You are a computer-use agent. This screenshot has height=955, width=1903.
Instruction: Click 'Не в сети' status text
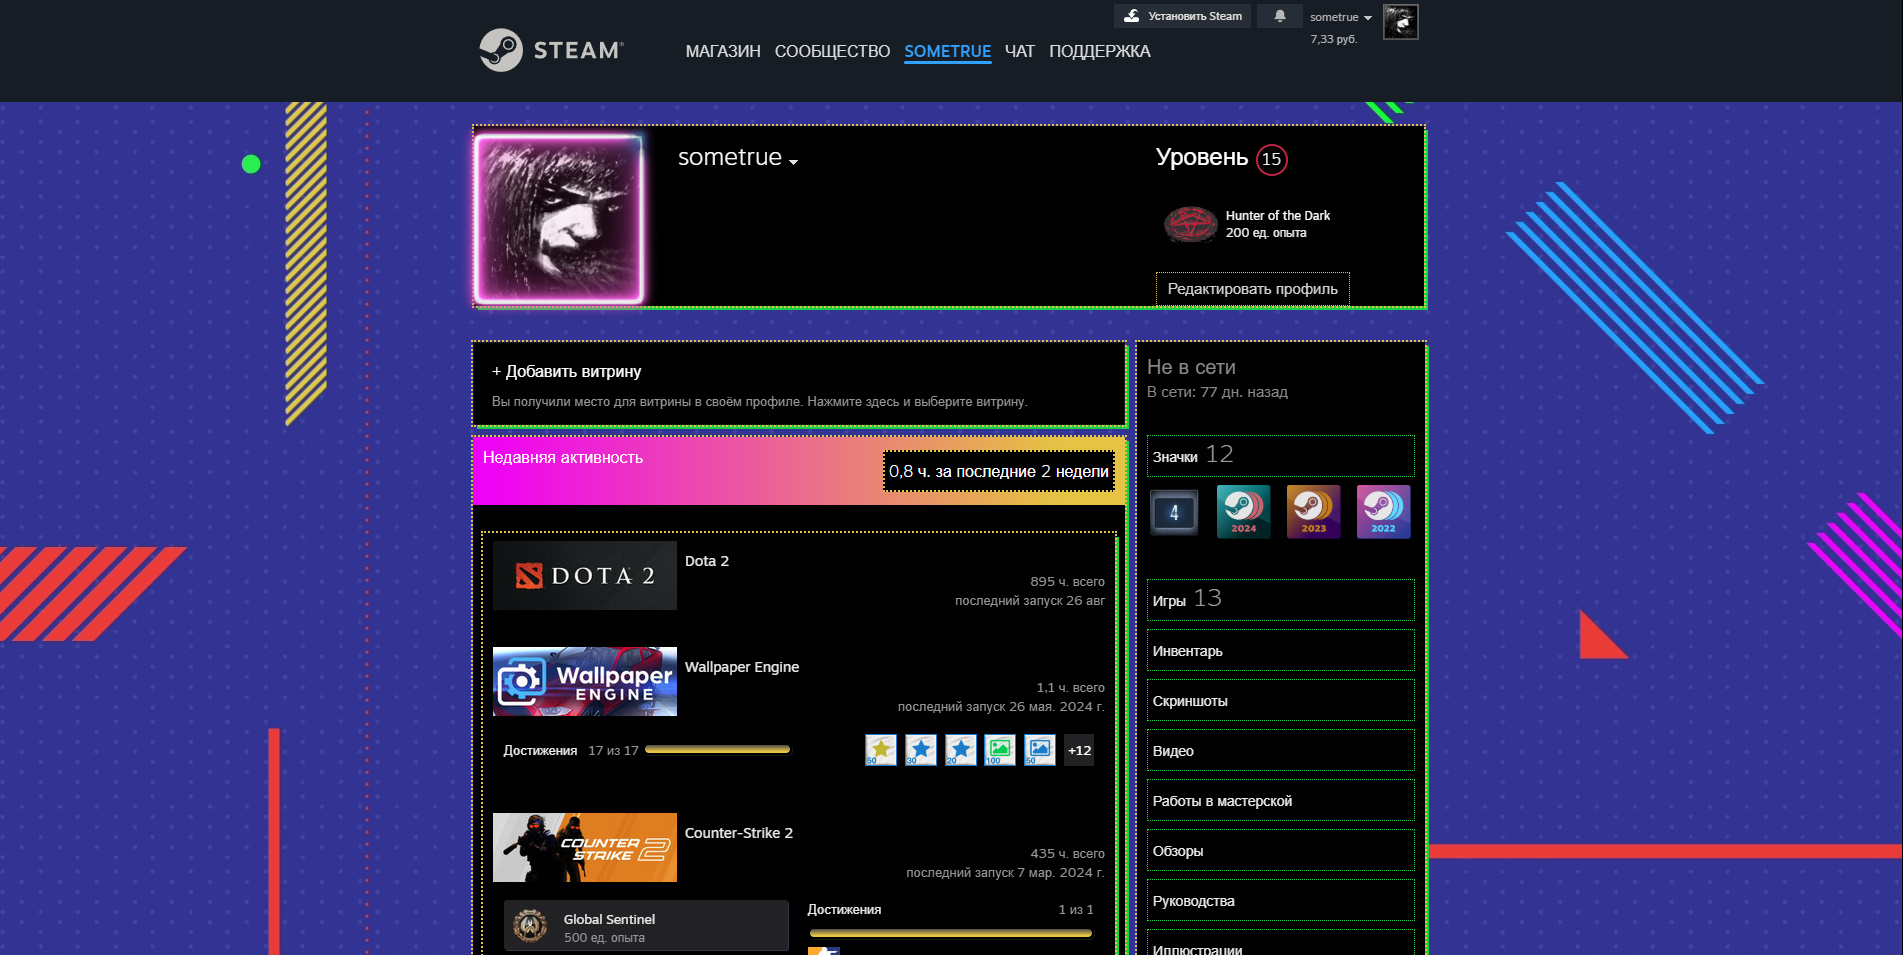(1191, 367)
